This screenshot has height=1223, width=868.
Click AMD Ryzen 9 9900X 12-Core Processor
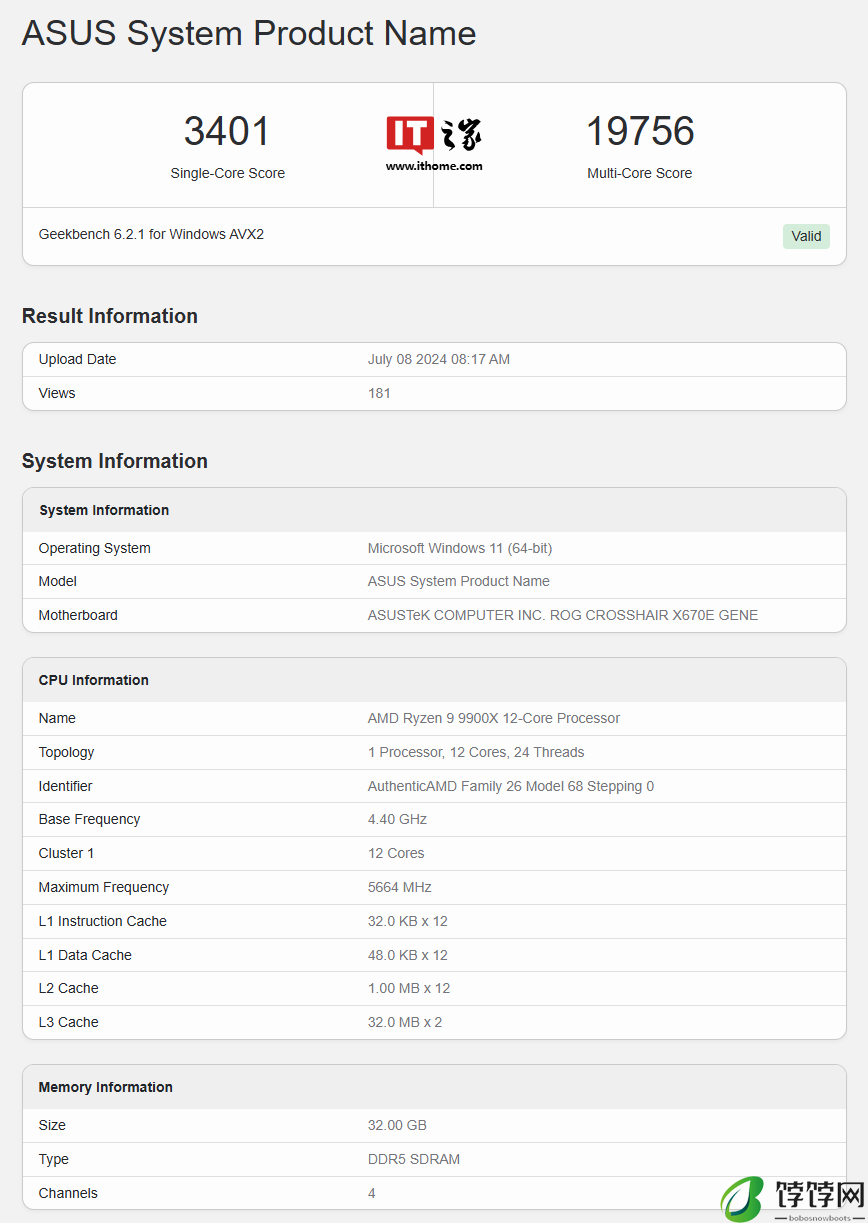coord(494,718)
